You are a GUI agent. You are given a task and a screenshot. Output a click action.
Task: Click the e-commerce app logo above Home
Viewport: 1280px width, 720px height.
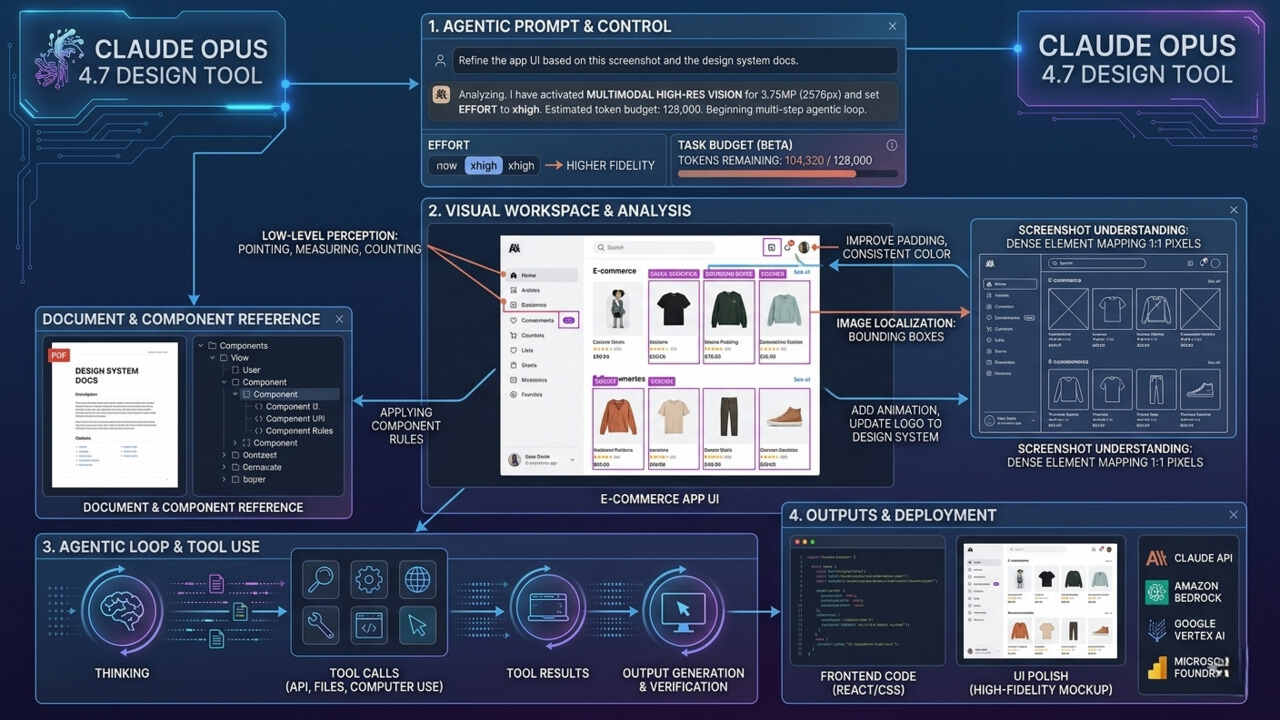coord(514,248)
